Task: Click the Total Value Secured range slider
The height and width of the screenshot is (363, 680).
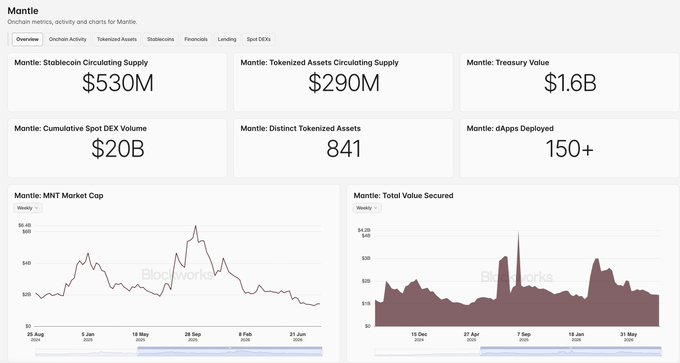Action: click(x=518, y=351)
